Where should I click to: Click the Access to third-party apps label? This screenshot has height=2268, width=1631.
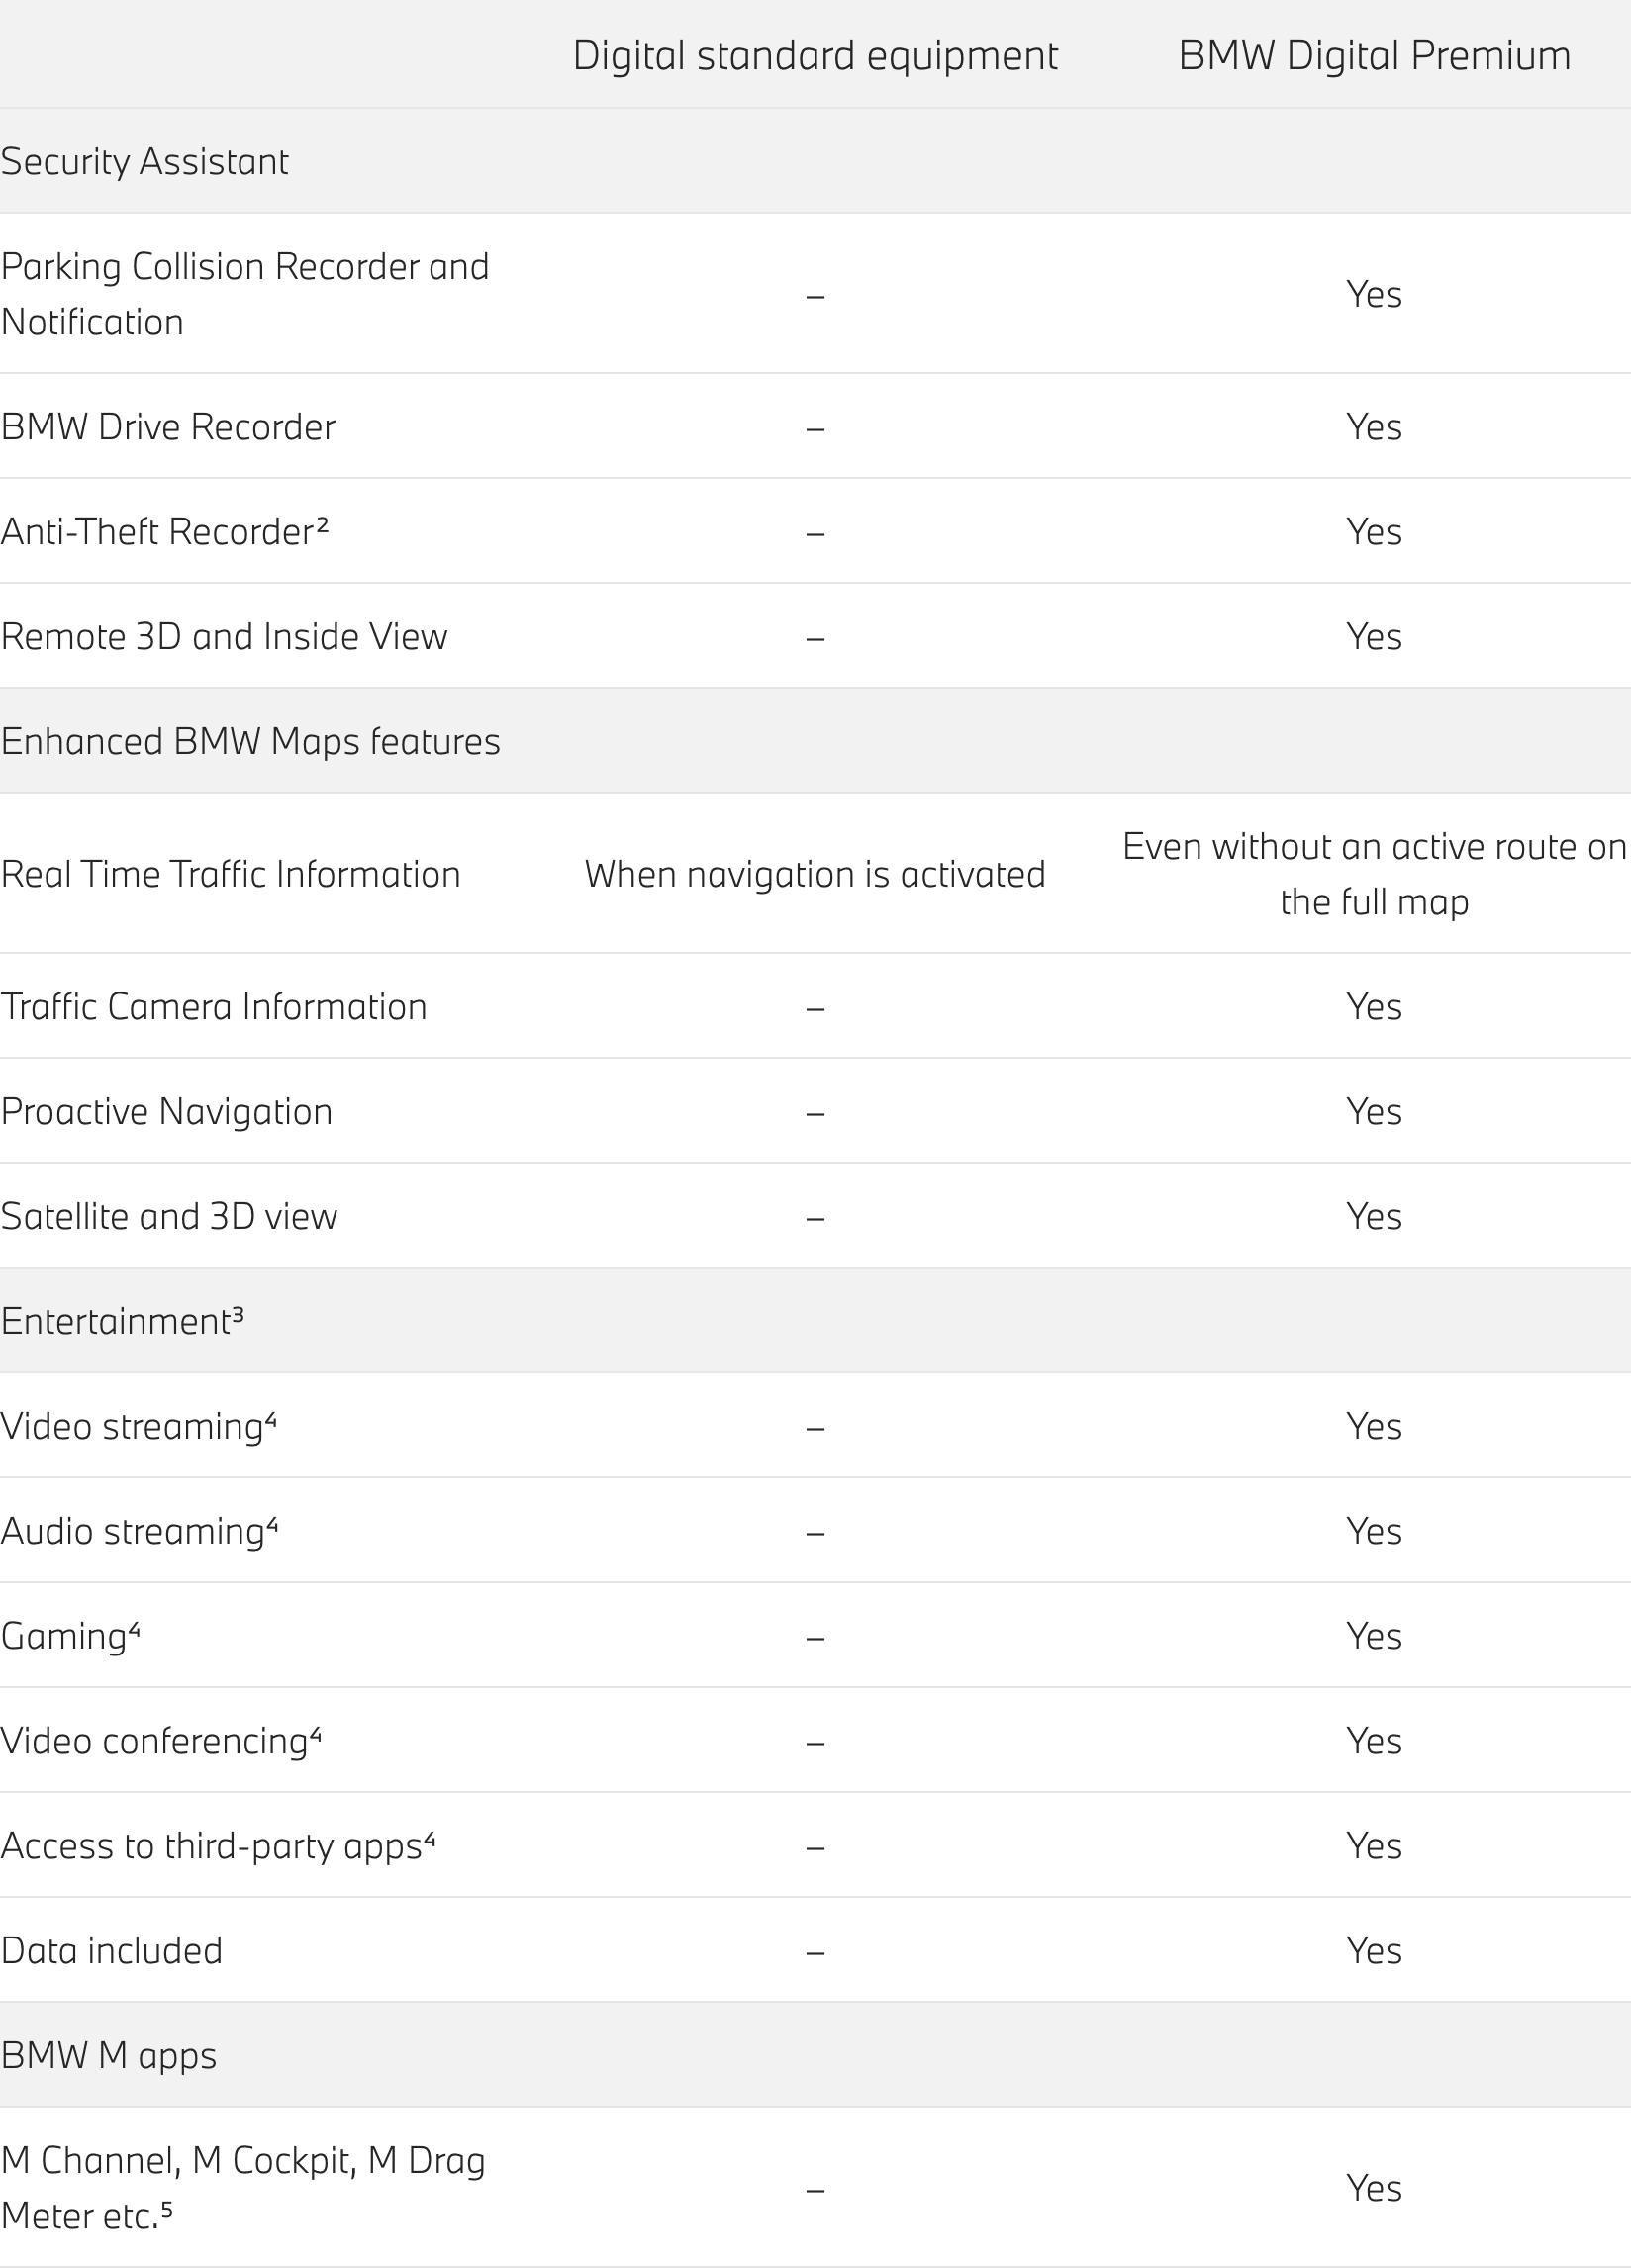pos(218,1846)
